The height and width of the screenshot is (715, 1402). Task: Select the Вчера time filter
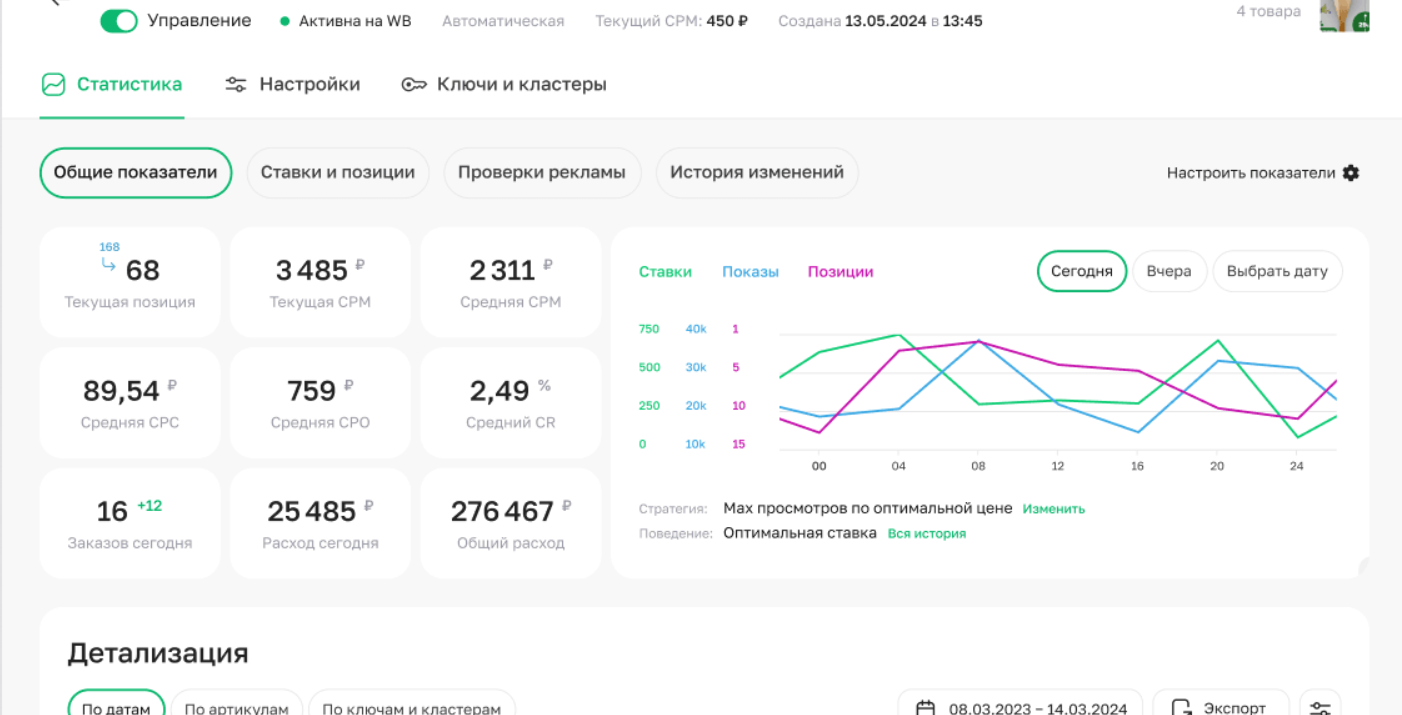(1169, 270)
